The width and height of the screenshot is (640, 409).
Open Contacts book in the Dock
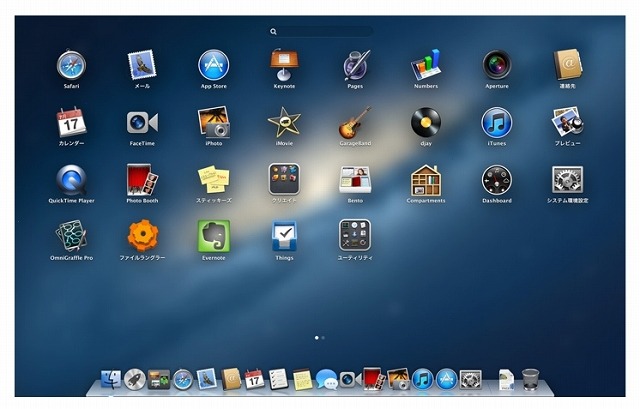pyautogui.click(x=231, y=379)
